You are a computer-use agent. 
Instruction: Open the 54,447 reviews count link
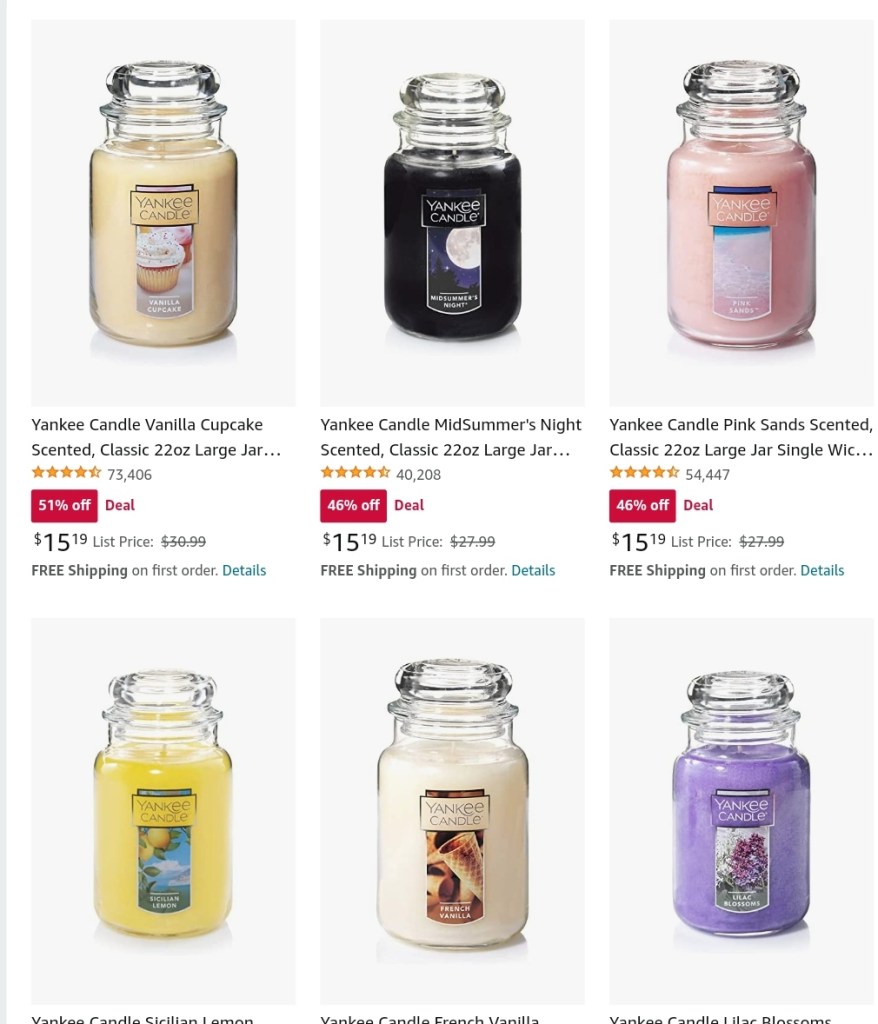[x=707, y=475]
